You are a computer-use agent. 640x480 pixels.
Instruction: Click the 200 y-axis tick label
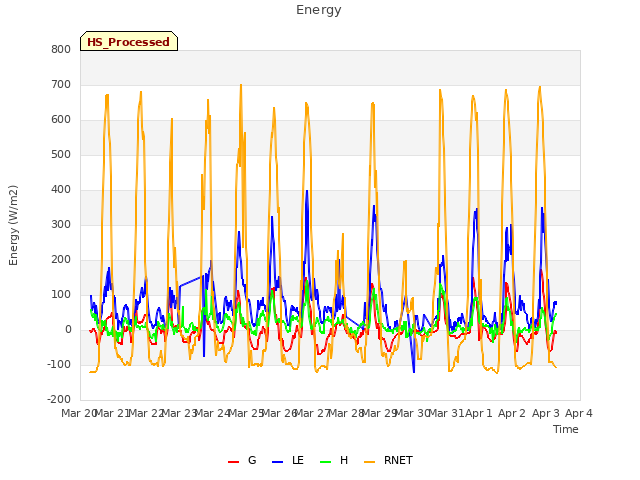pos(61,260)
